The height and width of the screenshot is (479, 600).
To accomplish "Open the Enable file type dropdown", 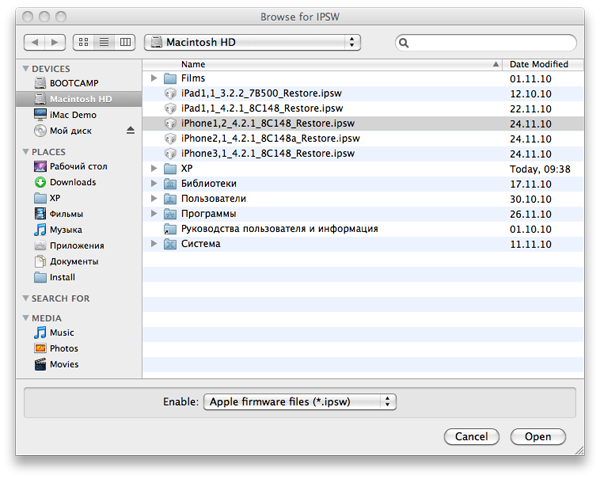I will (300, 402).
